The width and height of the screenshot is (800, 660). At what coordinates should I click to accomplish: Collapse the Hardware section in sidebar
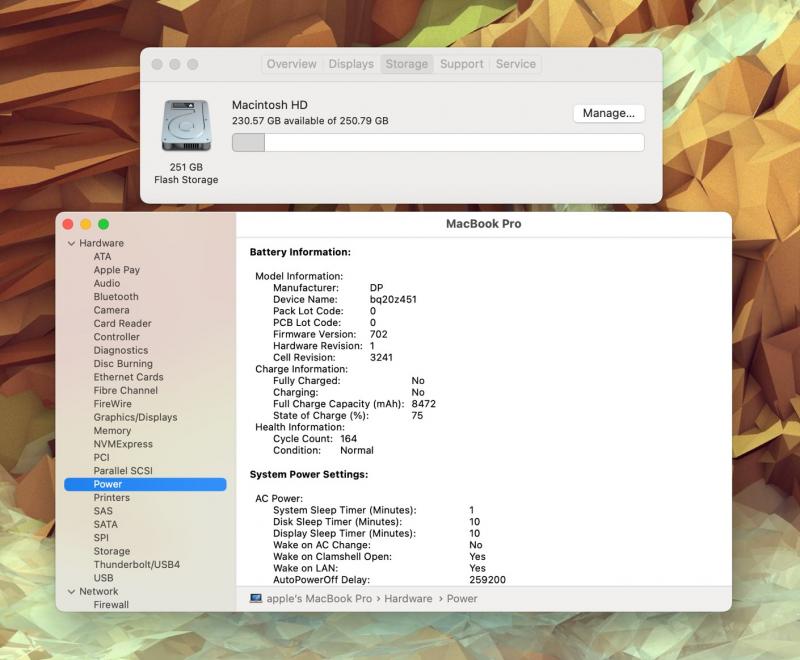(x=71, y=244)
